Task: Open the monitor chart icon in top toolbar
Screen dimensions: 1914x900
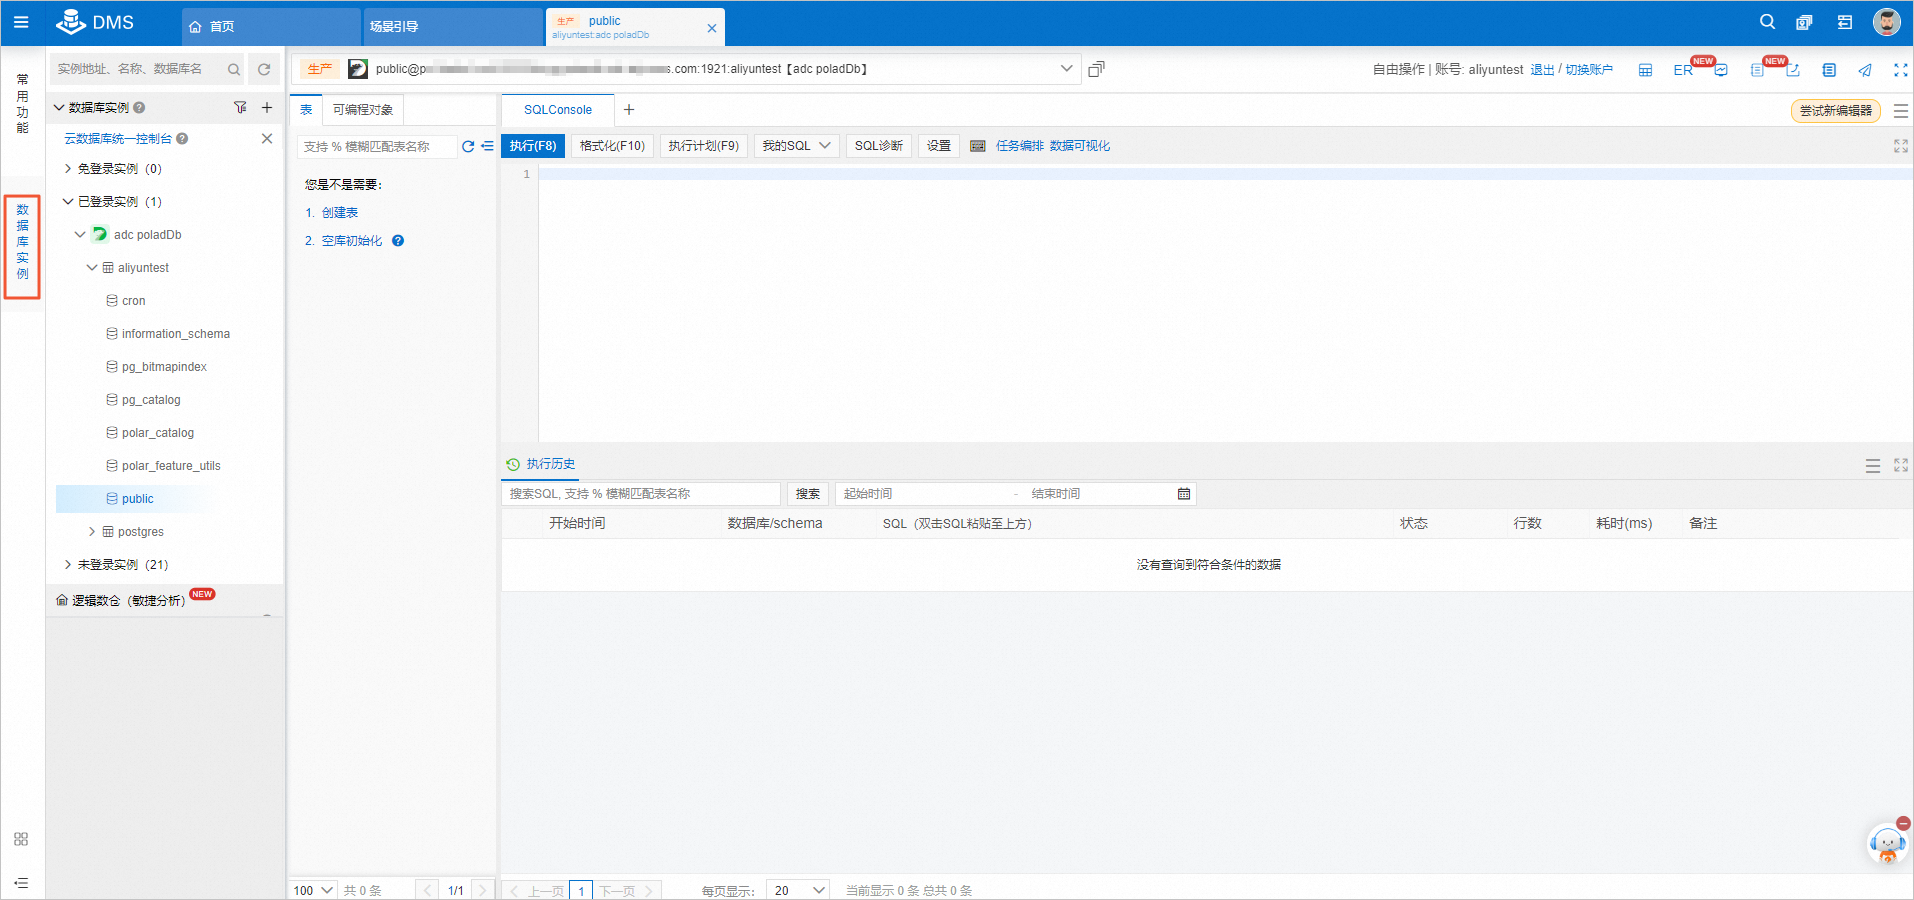Action: pyautogui.click(x=1721, y=70)
